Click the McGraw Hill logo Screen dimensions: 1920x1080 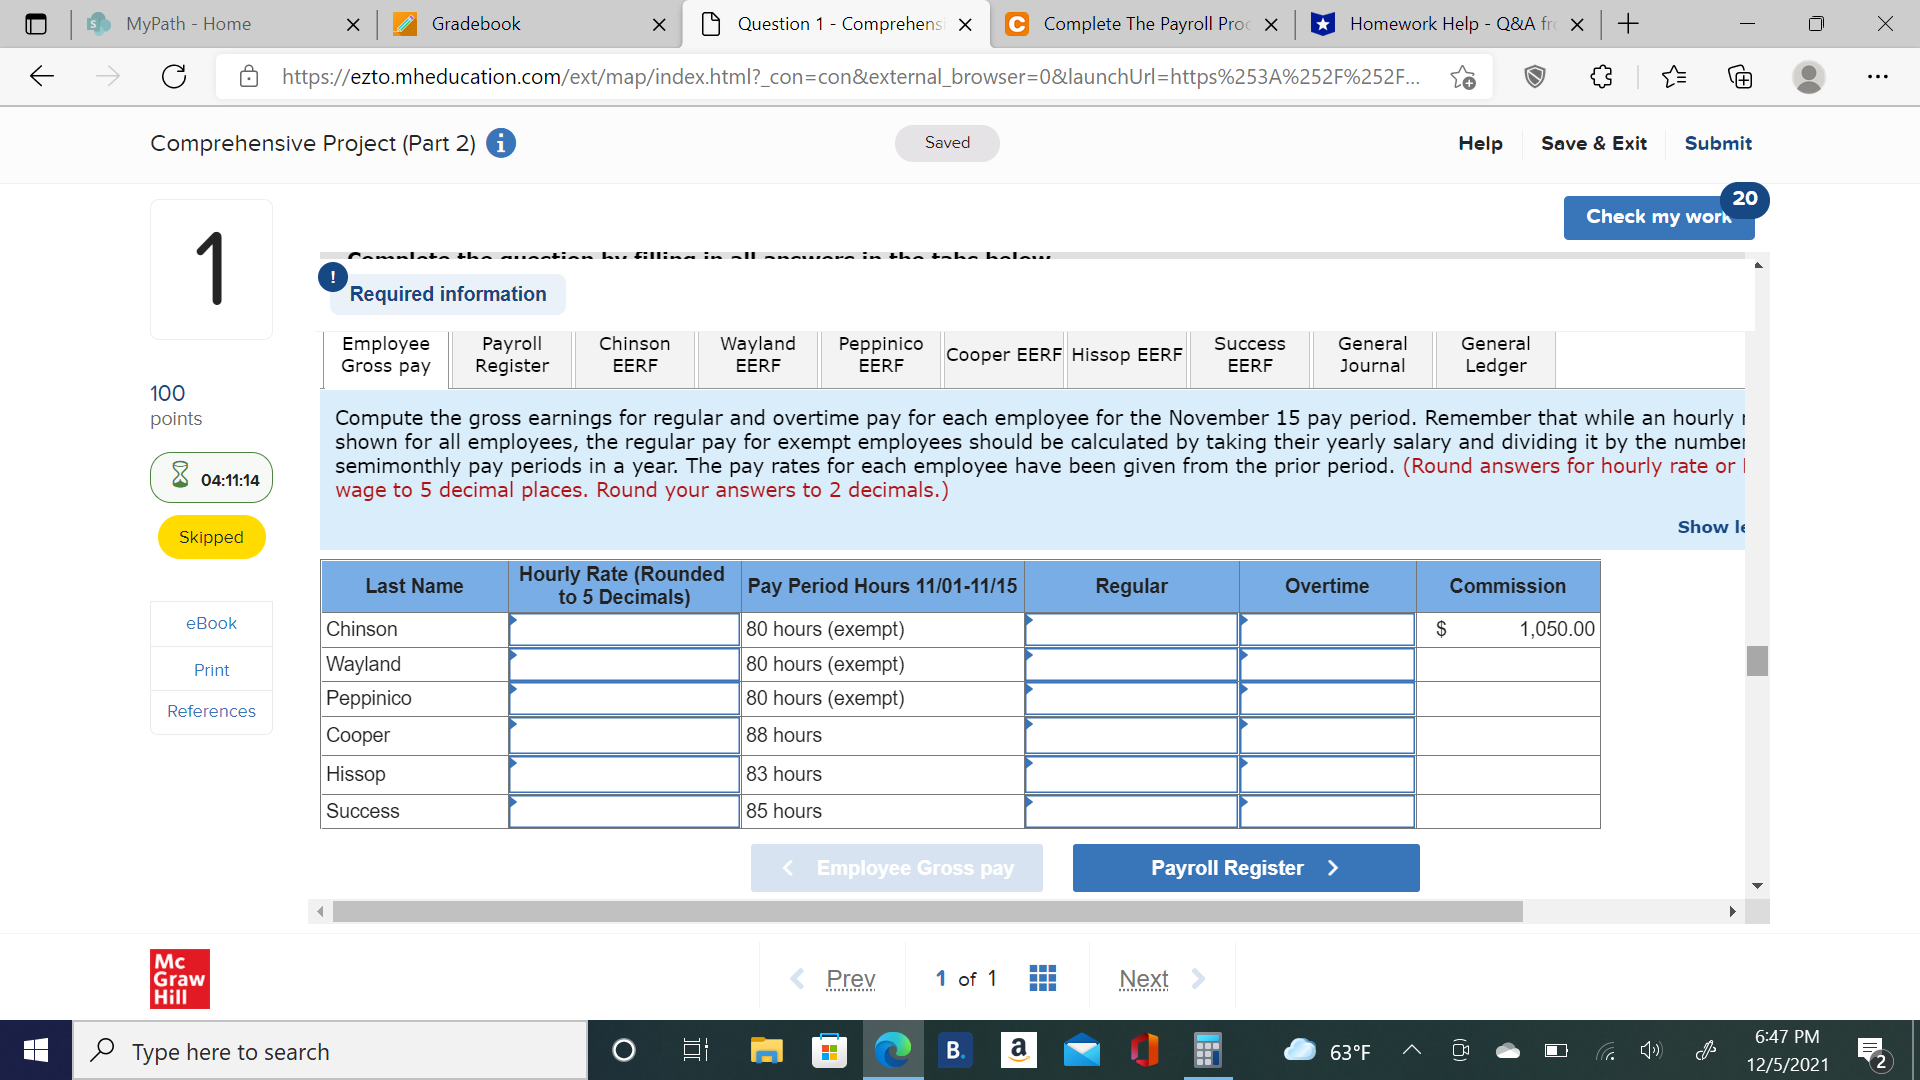pyautogui.click(x=179, y=978)
